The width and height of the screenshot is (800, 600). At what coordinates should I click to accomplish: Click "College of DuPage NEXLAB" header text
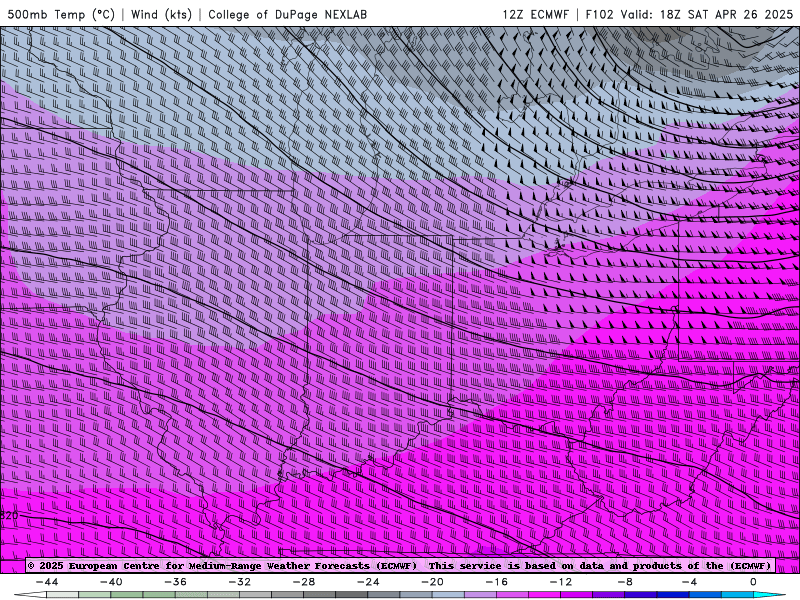(287, 14)
